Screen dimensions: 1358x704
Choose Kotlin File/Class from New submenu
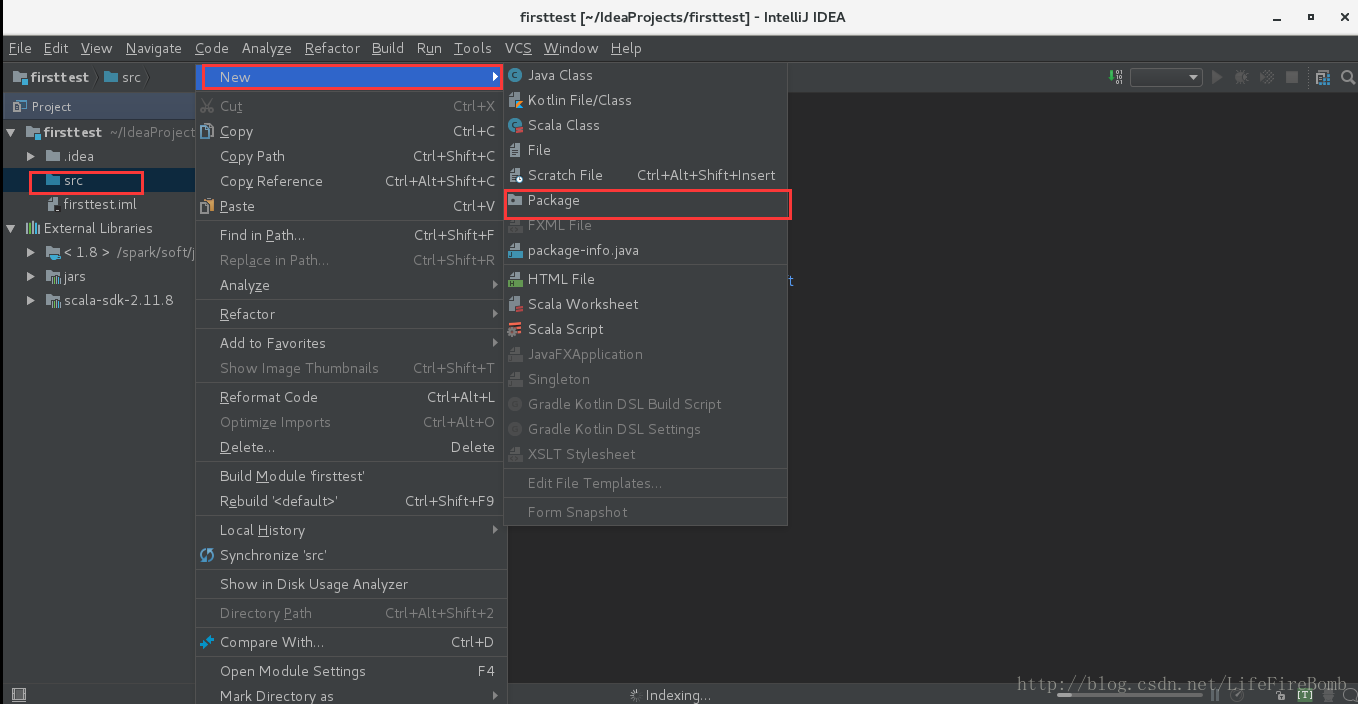click(648, 100)
